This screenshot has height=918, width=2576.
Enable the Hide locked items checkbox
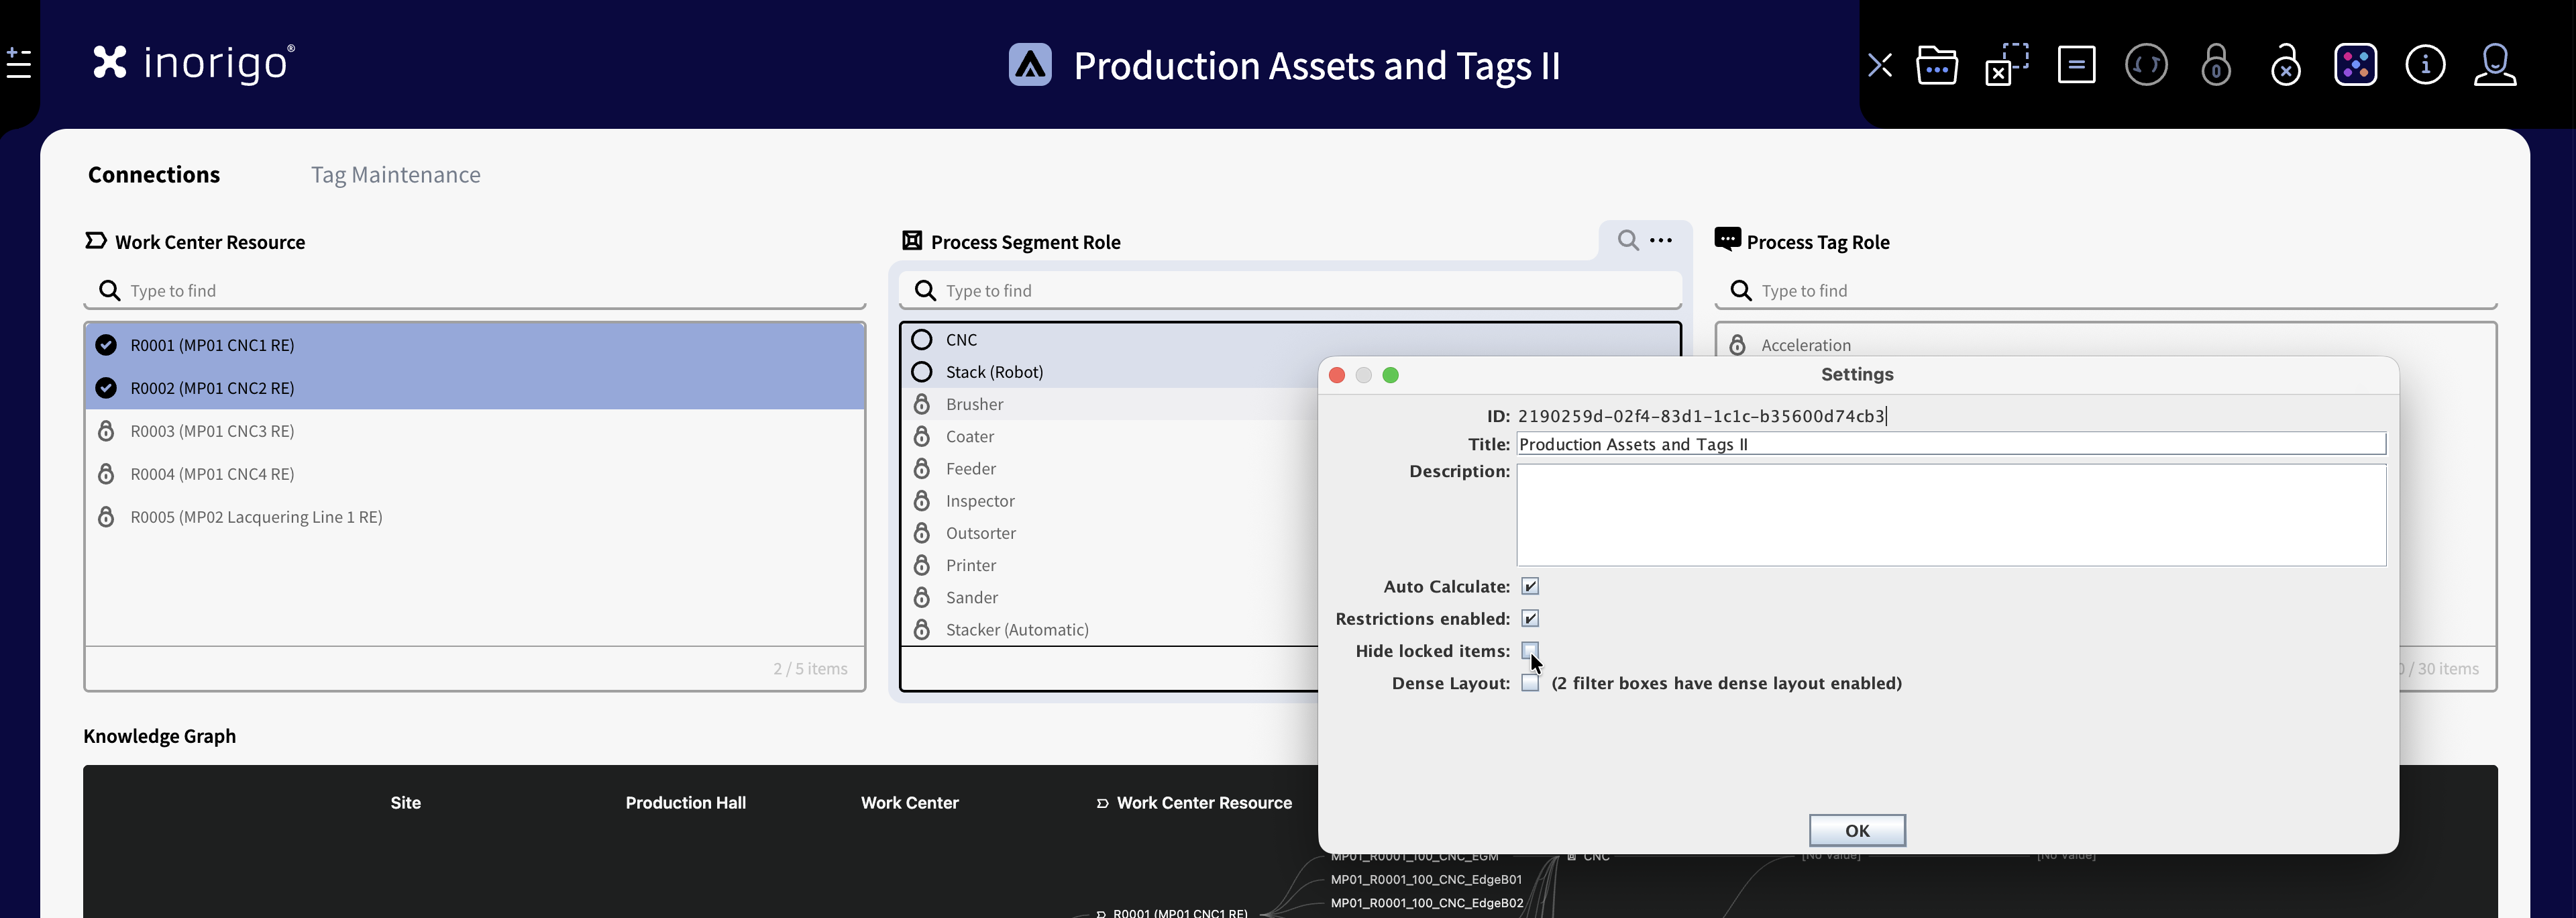pos(1530,650)
